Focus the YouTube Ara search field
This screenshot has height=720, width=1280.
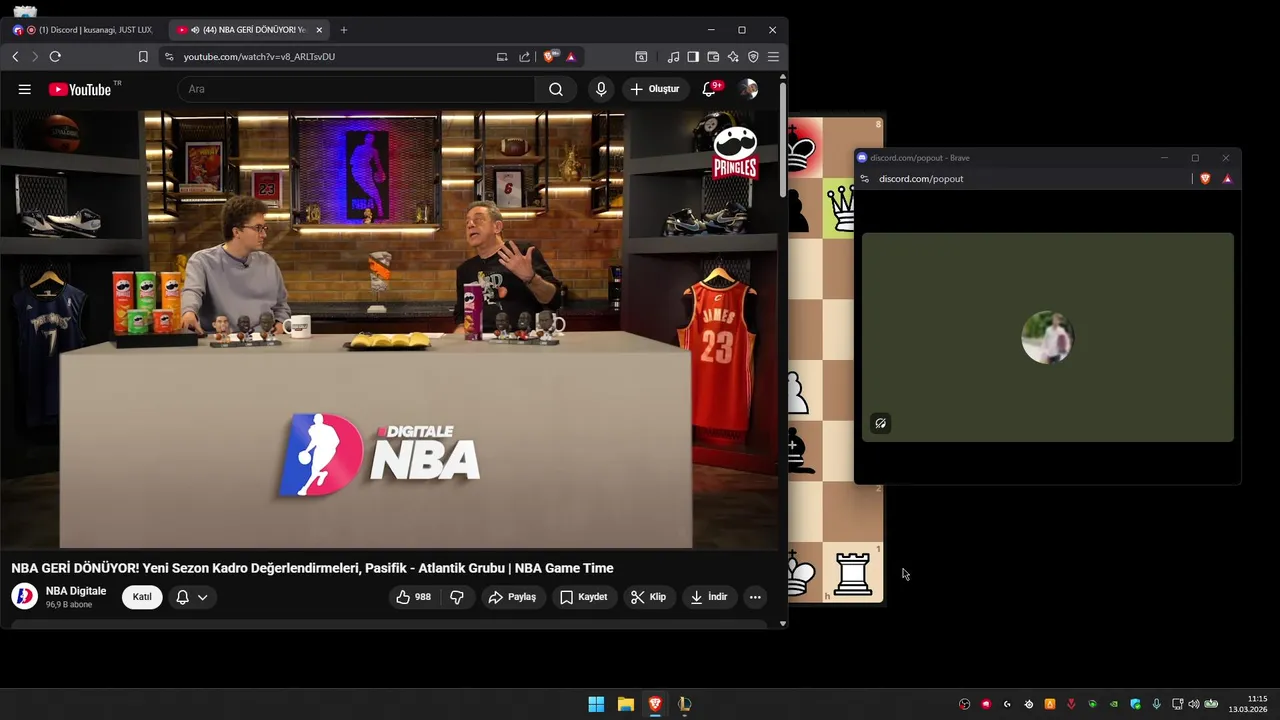(357, 89)
